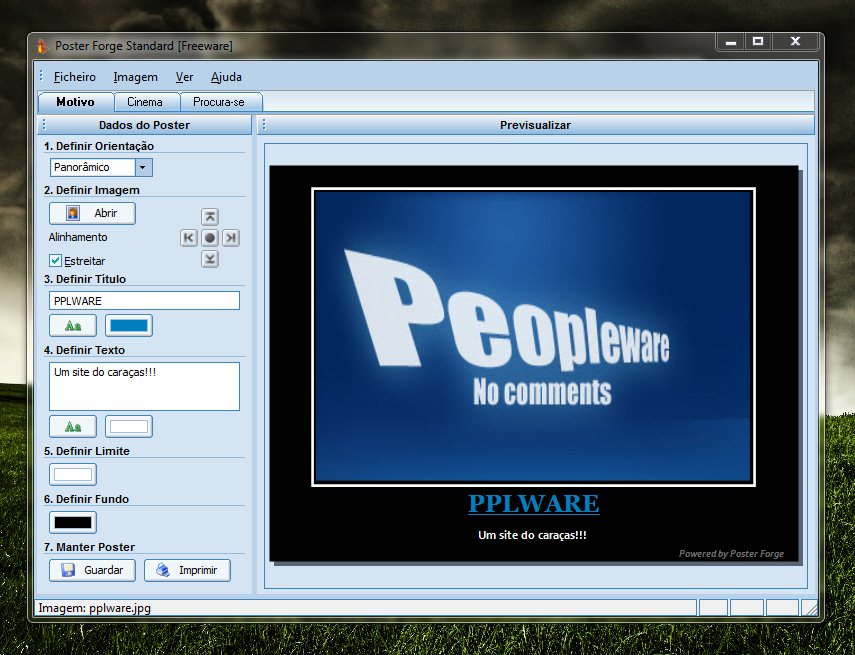Switch to the Motivo tab
The image size is (855, 655).
coord(75,102)
